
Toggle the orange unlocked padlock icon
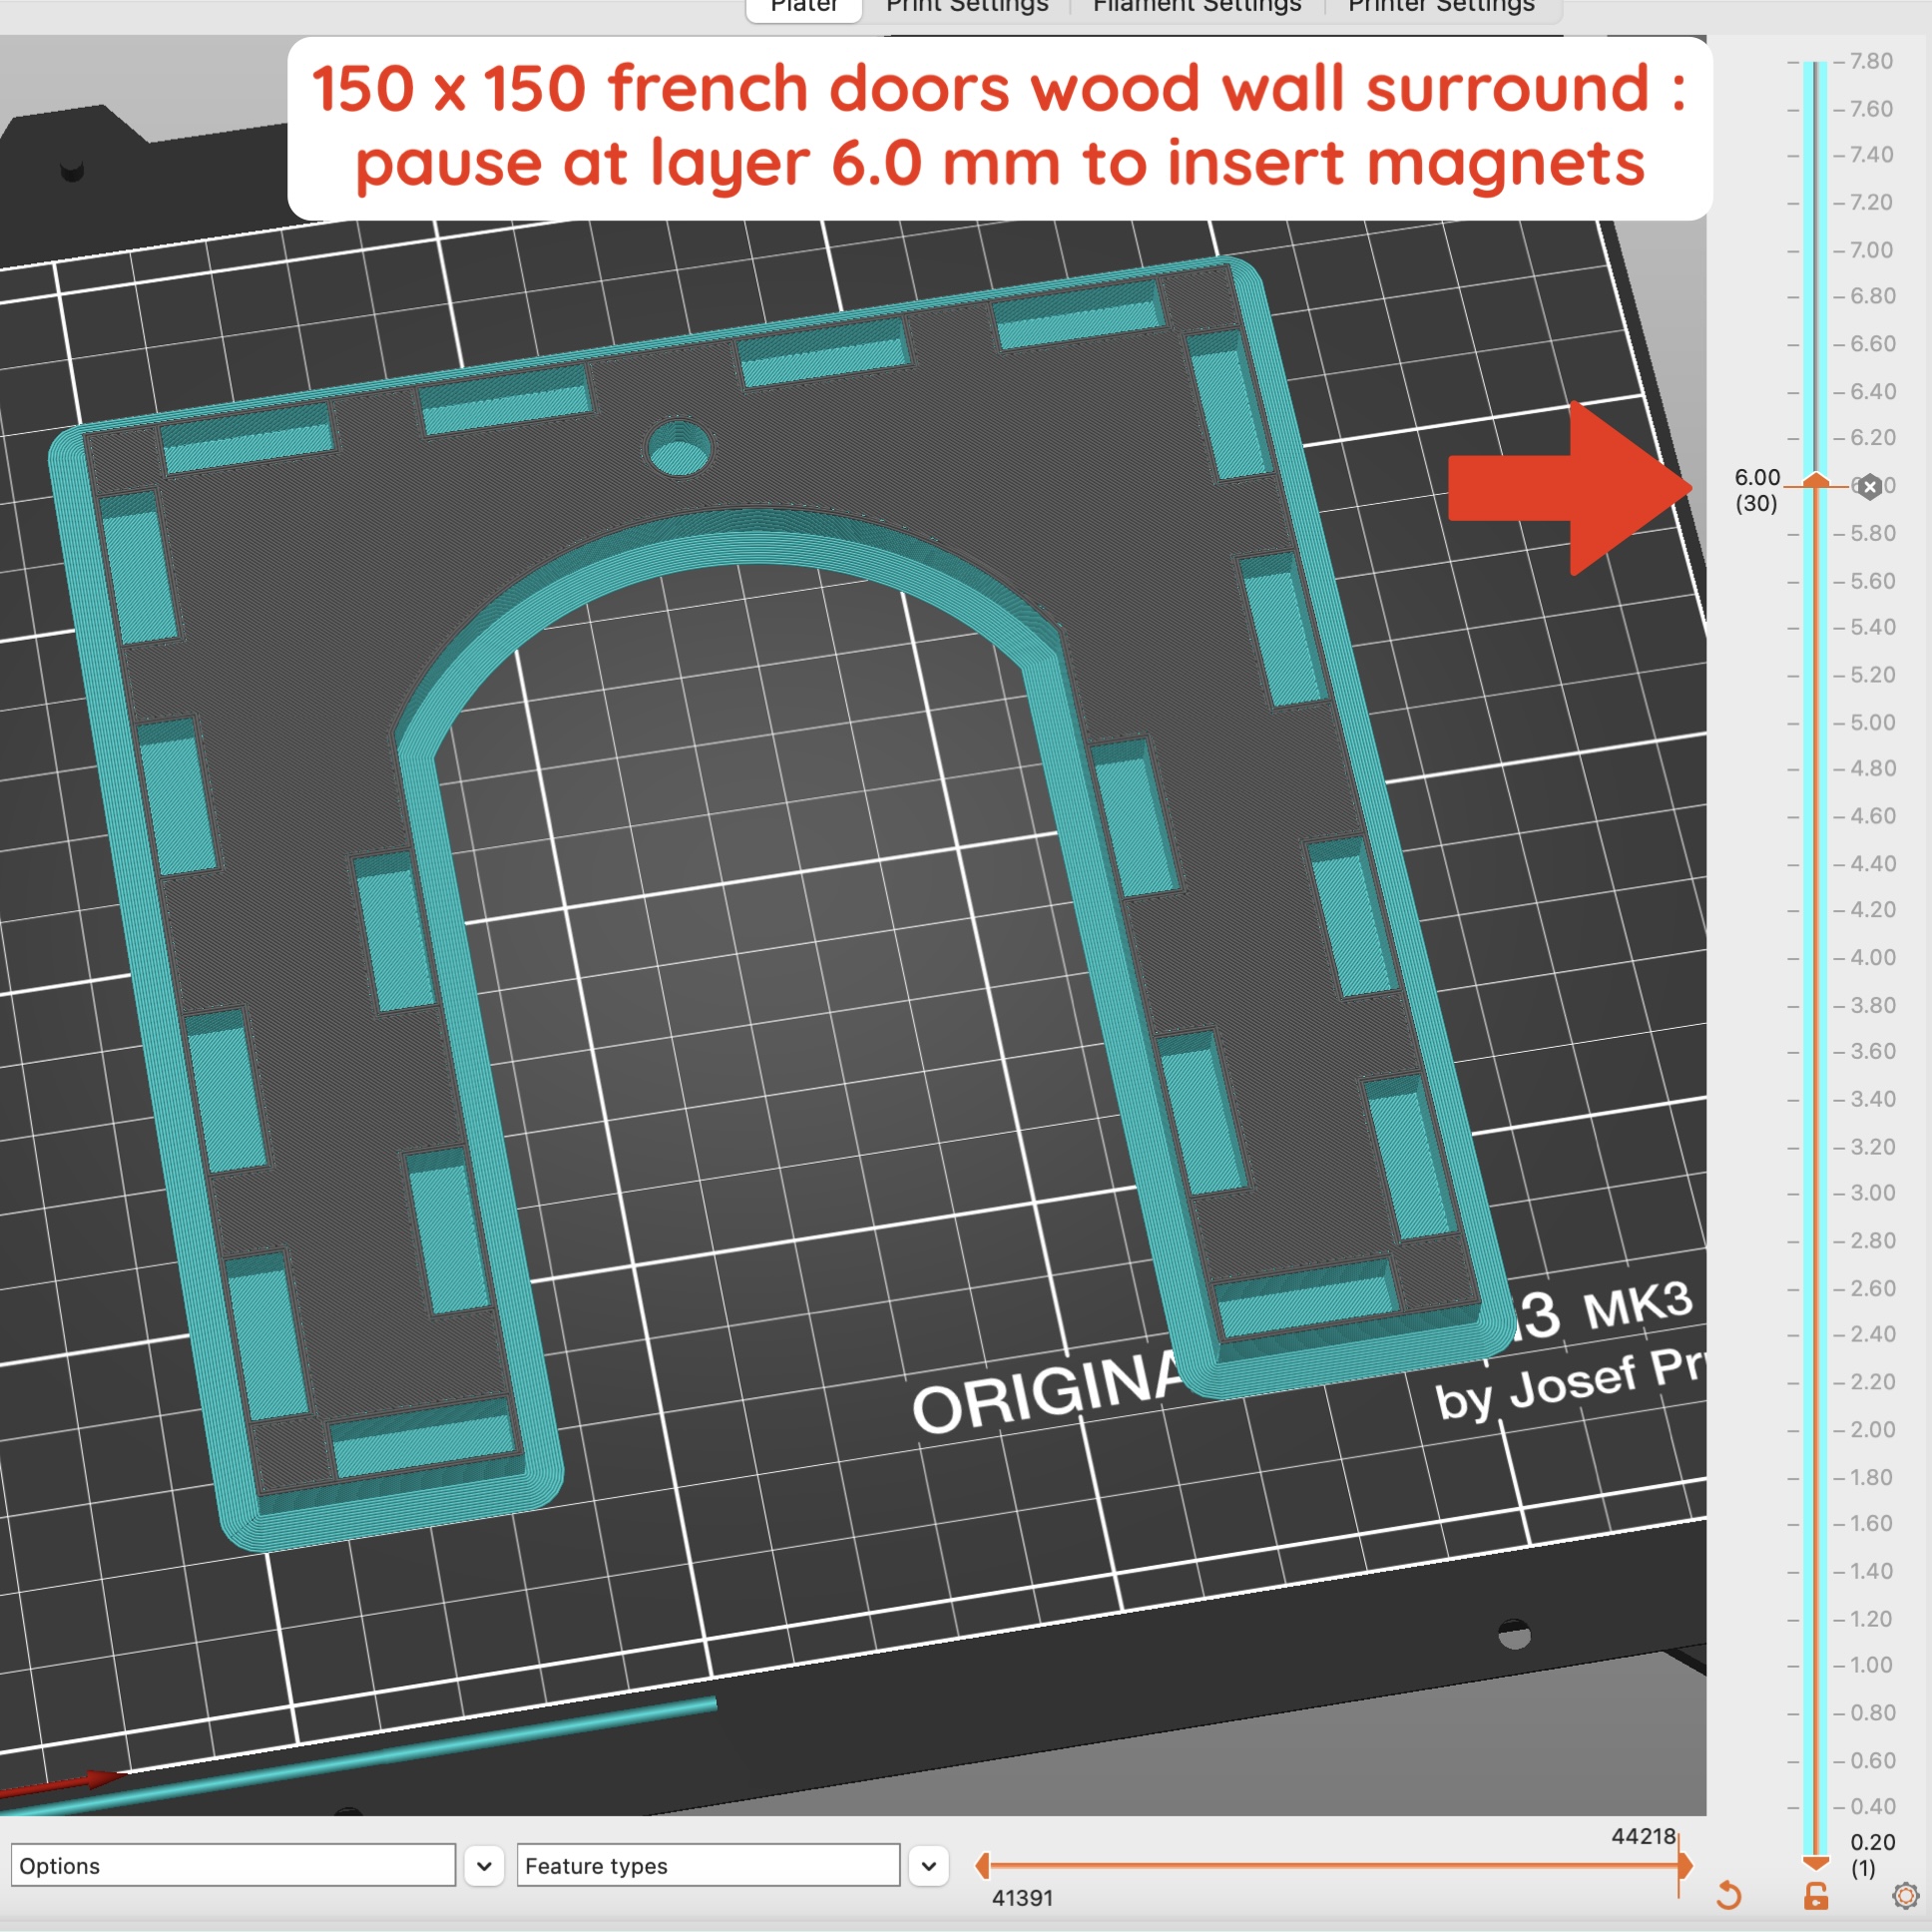coord(1816,1895)
